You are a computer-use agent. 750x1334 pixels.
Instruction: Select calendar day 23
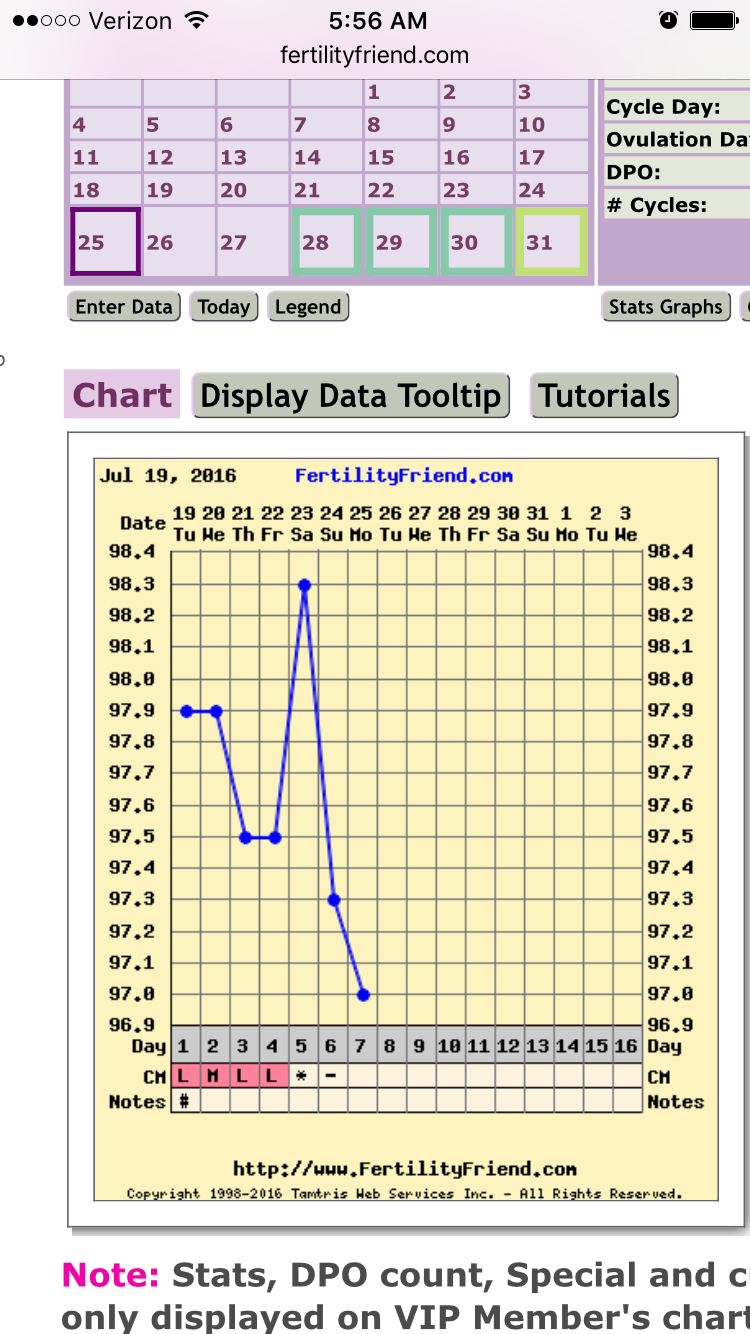[x=475, y=190]
